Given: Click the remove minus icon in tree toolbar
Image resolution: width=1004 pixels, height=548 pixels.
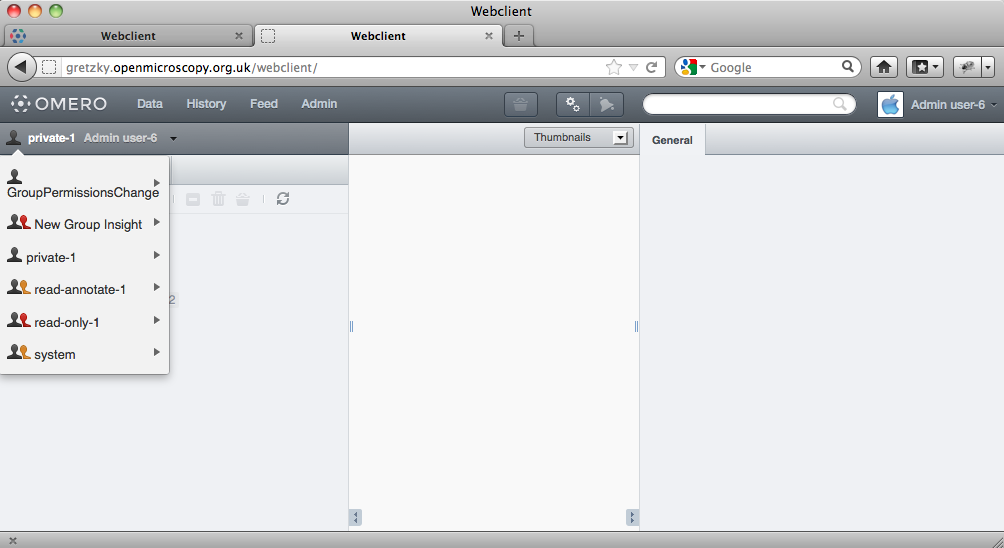Looking at the screenshot, I should 193,200.
